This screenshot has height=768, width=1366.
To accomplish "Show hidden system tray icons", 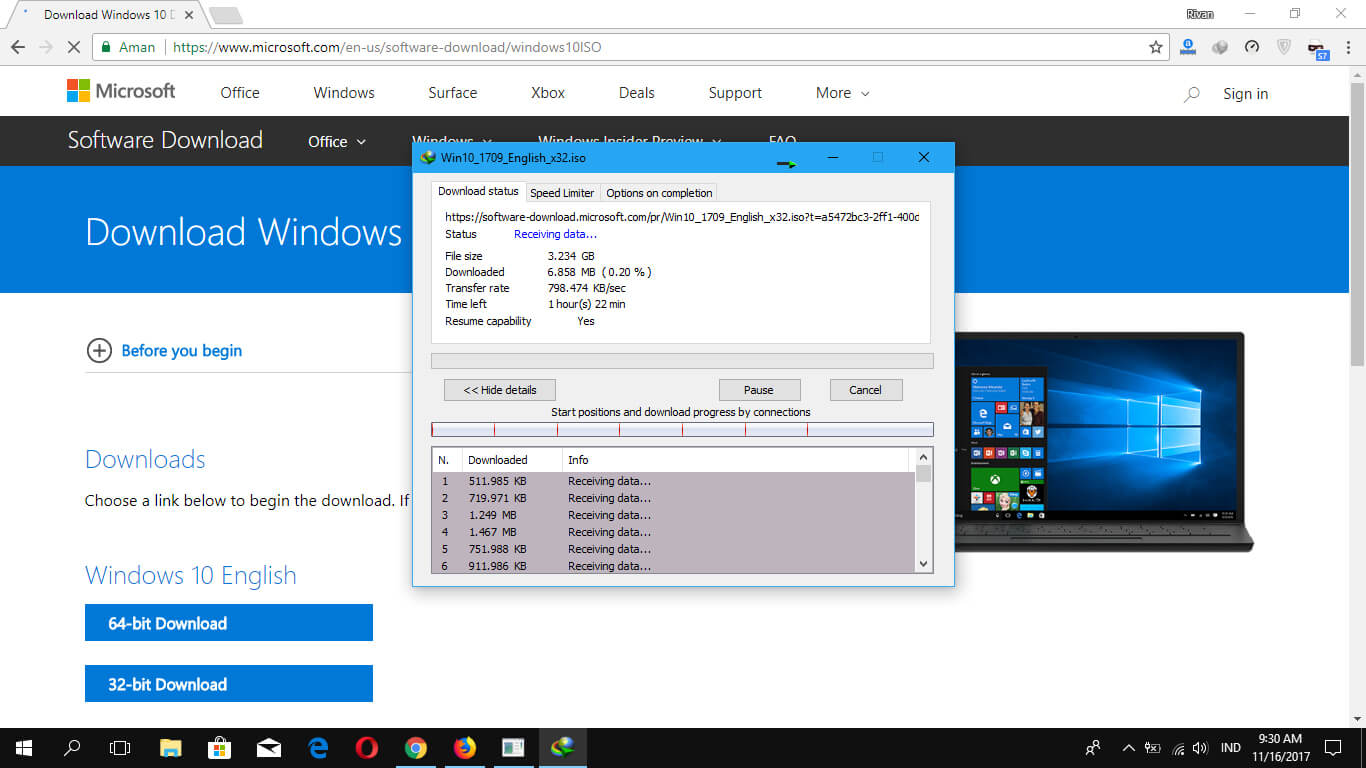I will pos(1129,748).
